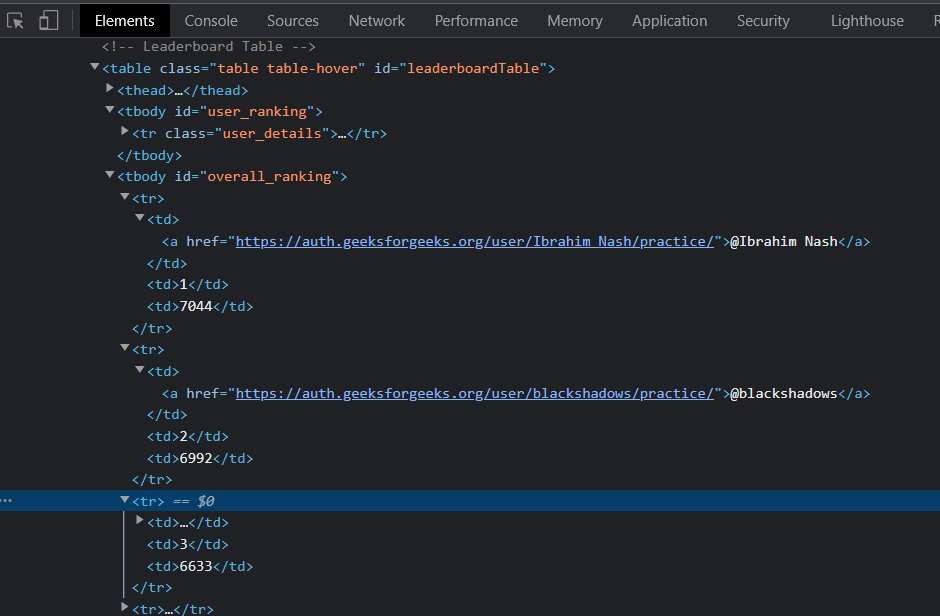
Task: Open the Network tab
Action: click(376, 21)
